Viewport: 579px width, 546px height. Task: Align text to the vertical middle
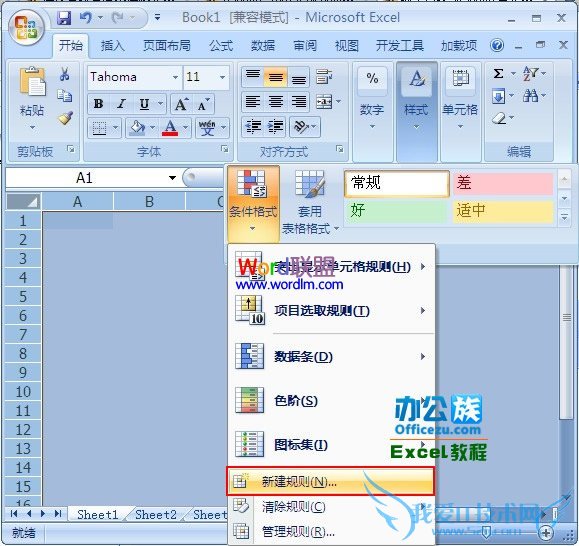tap(276, 76)
